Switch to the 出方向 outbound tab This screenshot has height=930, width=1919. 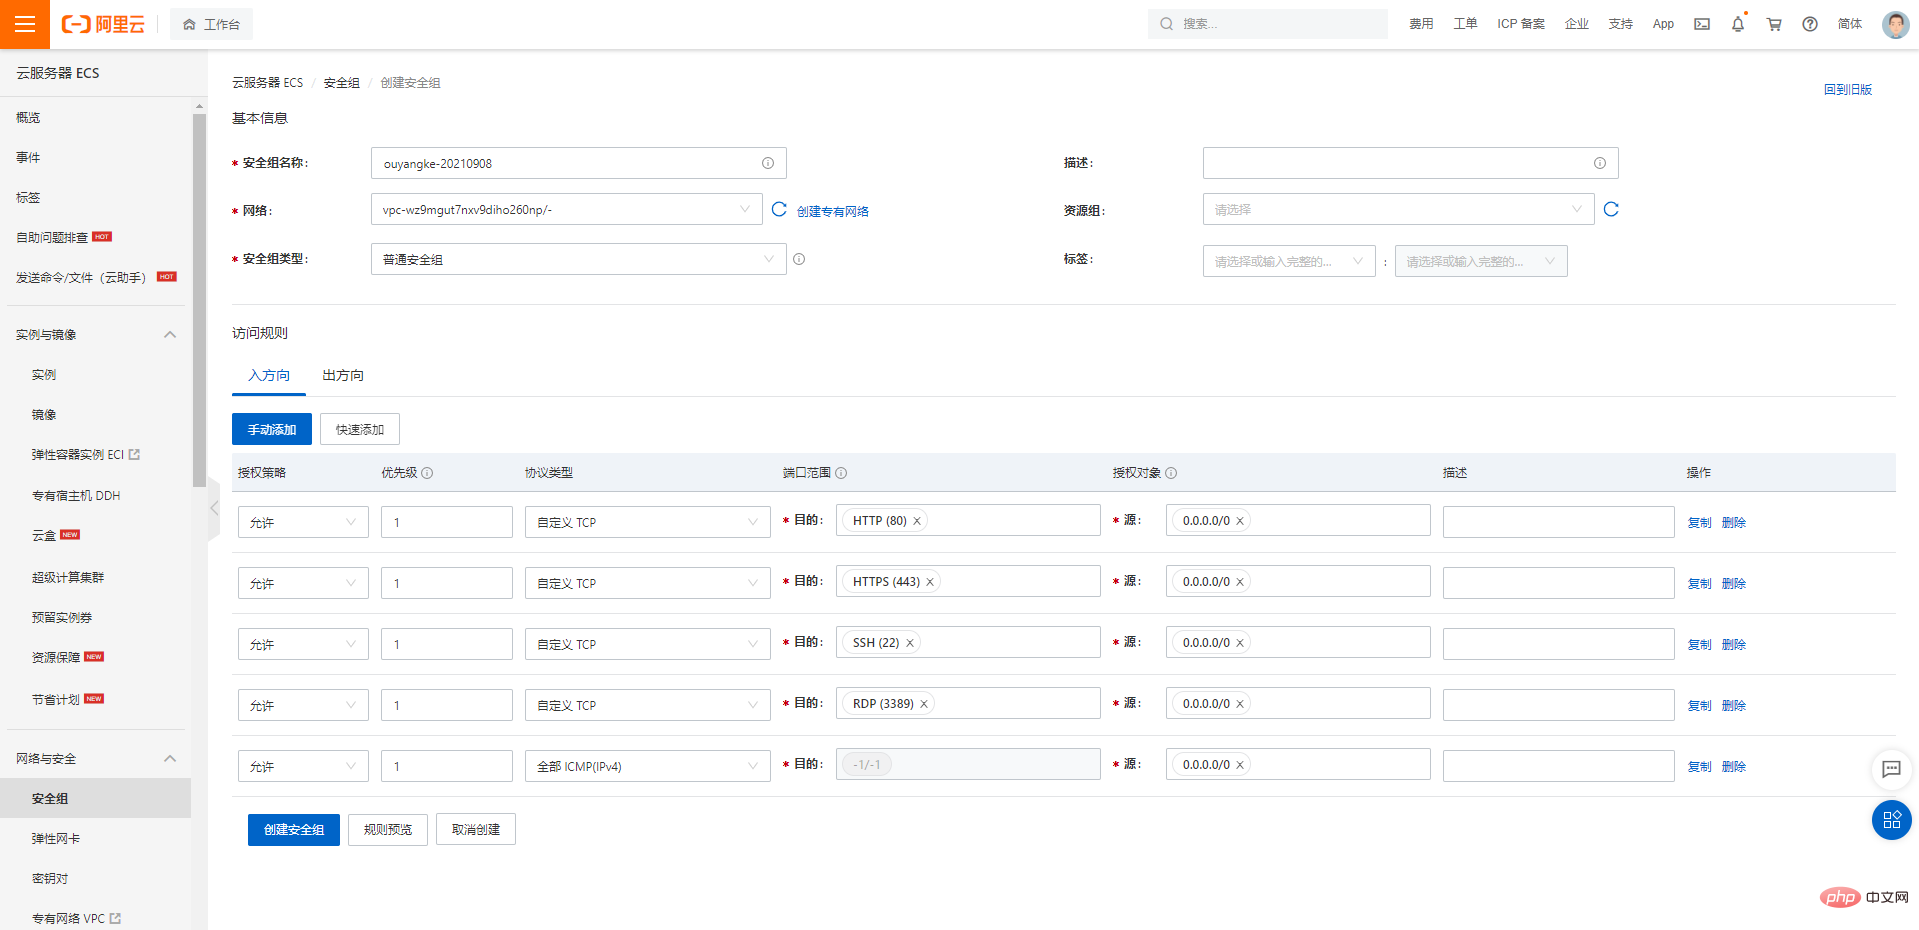pyautogui.click(x=343, y=375)
